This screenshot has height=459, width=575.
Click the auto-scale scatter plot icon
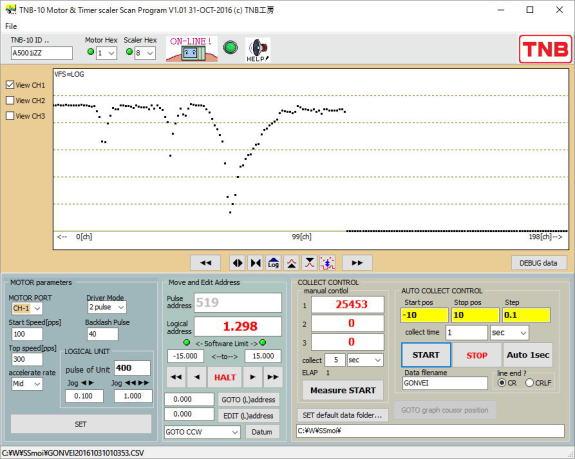point(327,263)
